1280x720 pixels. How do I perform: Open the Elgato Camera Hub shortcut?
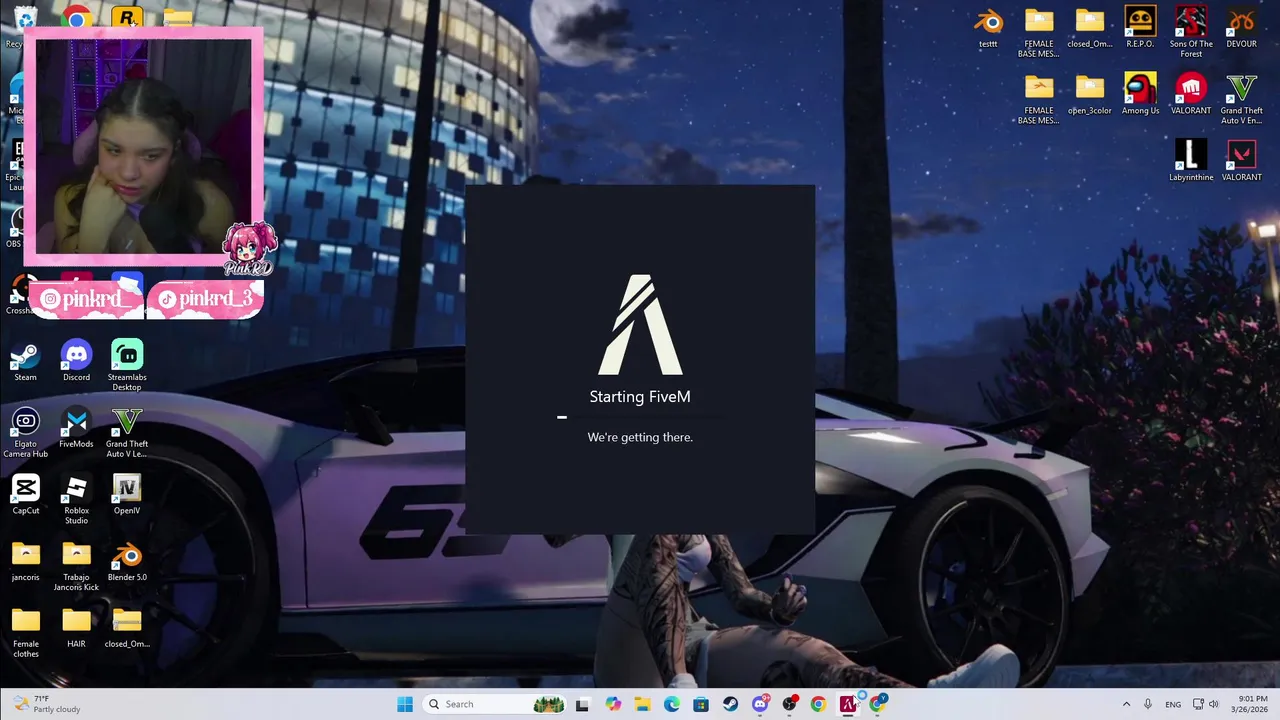coord(25,433)
